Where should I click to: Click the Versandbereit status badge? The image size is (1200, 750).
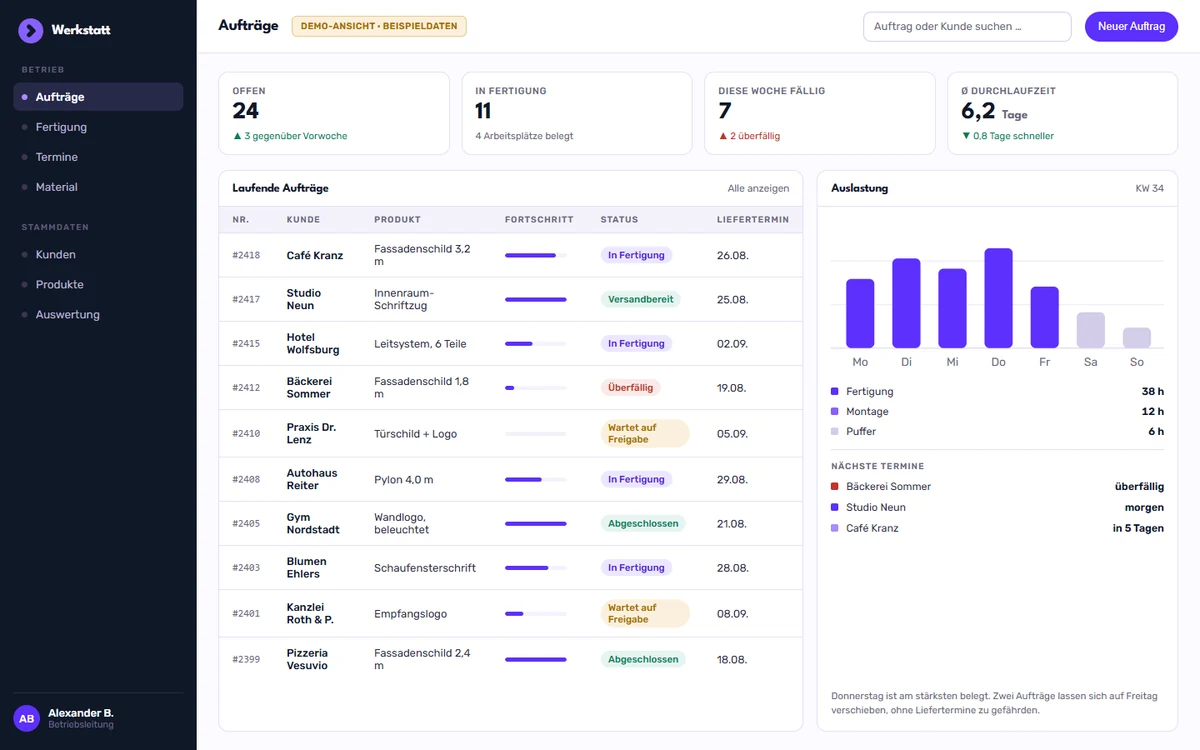640,299
